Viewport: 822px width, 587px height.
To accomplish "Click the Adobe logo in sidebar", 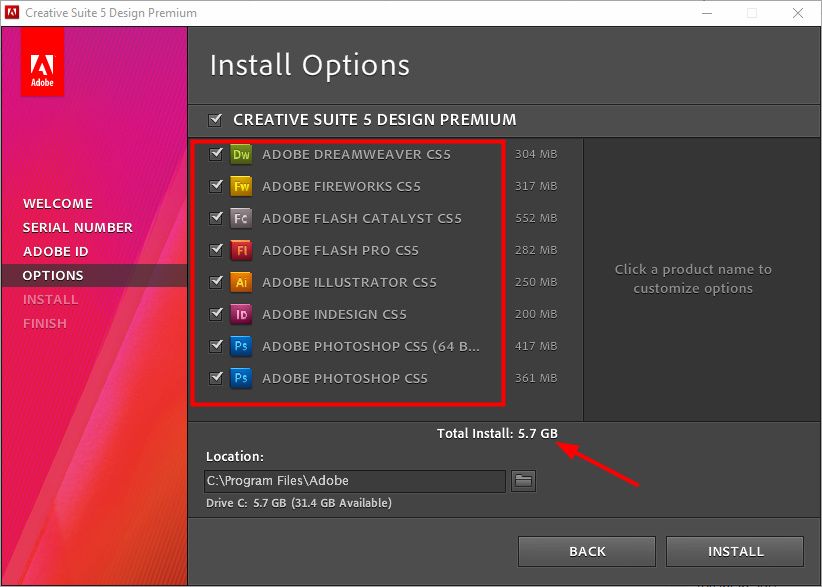I will point(42,62).
